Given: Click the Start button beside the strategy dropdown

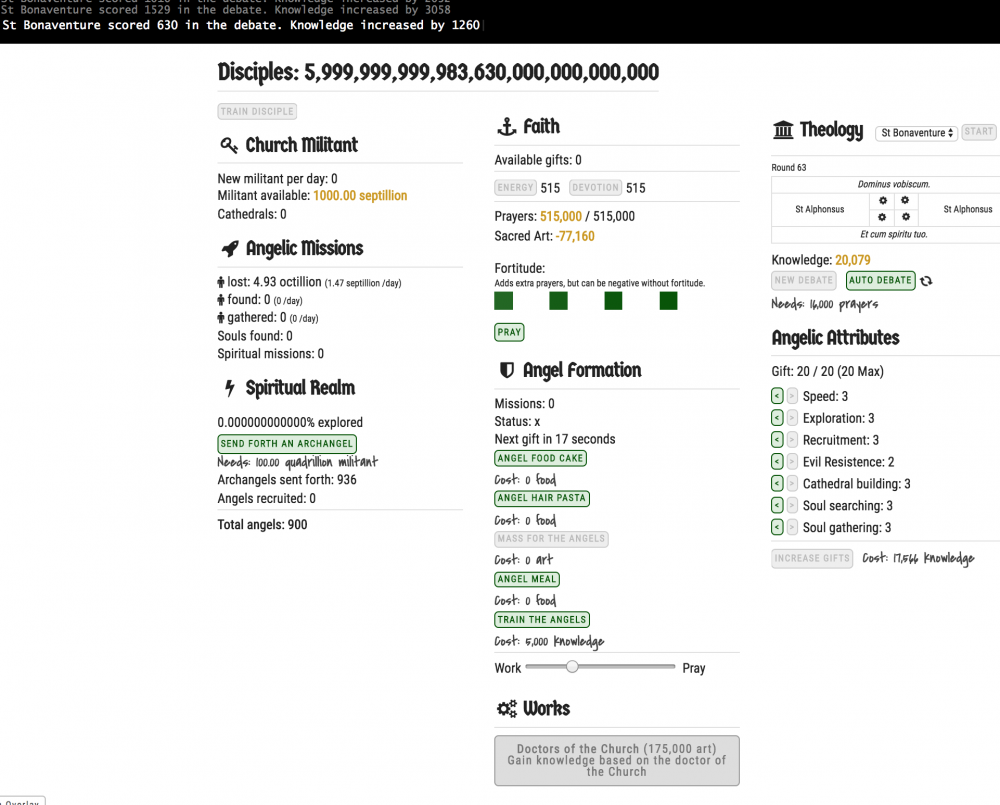Looking at the screenshot, I should (978, 132).
